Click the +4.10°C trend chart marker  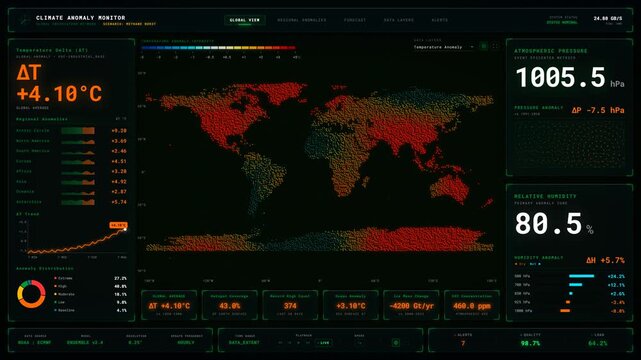coord(118,225)
